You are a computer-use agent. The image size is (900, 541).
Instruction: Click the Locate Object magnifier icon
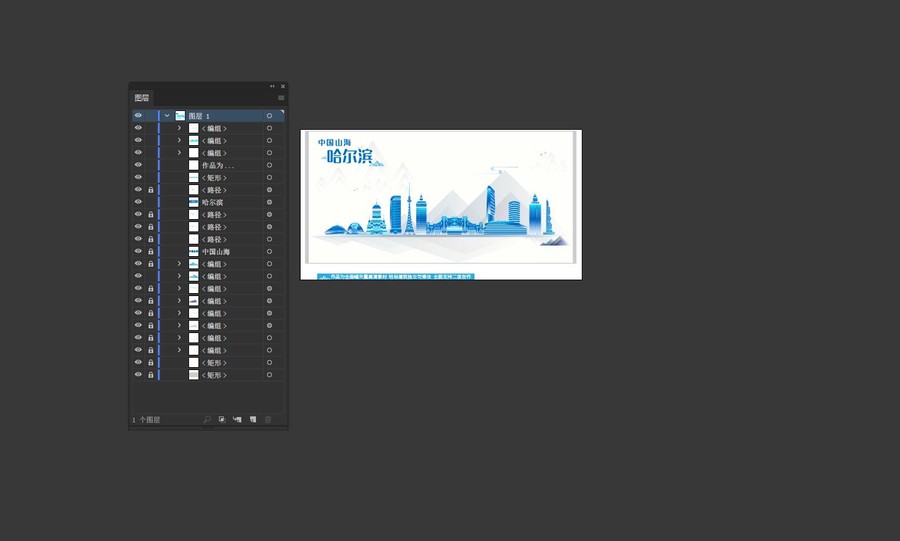pyautogui.click(x=207, y=419)
